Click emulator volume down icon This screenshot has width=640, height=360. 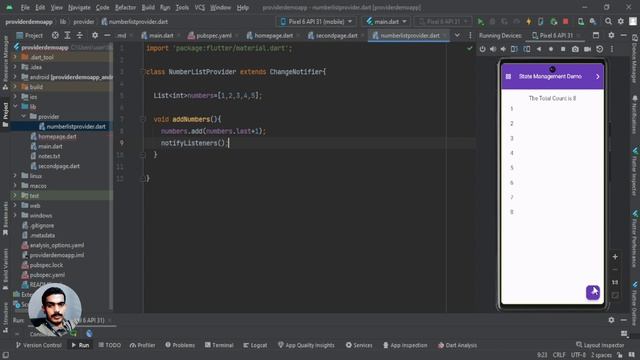[503, 49]
